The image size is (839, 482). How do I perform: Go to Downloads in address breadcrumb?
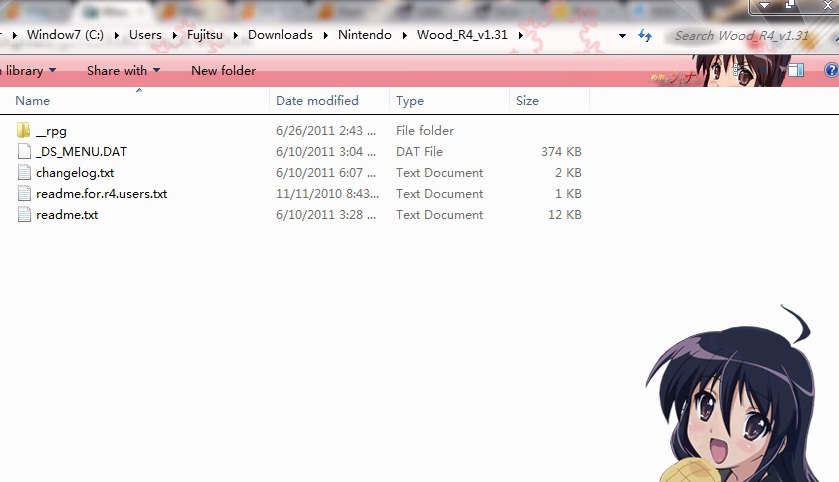[x=280, y=35]
